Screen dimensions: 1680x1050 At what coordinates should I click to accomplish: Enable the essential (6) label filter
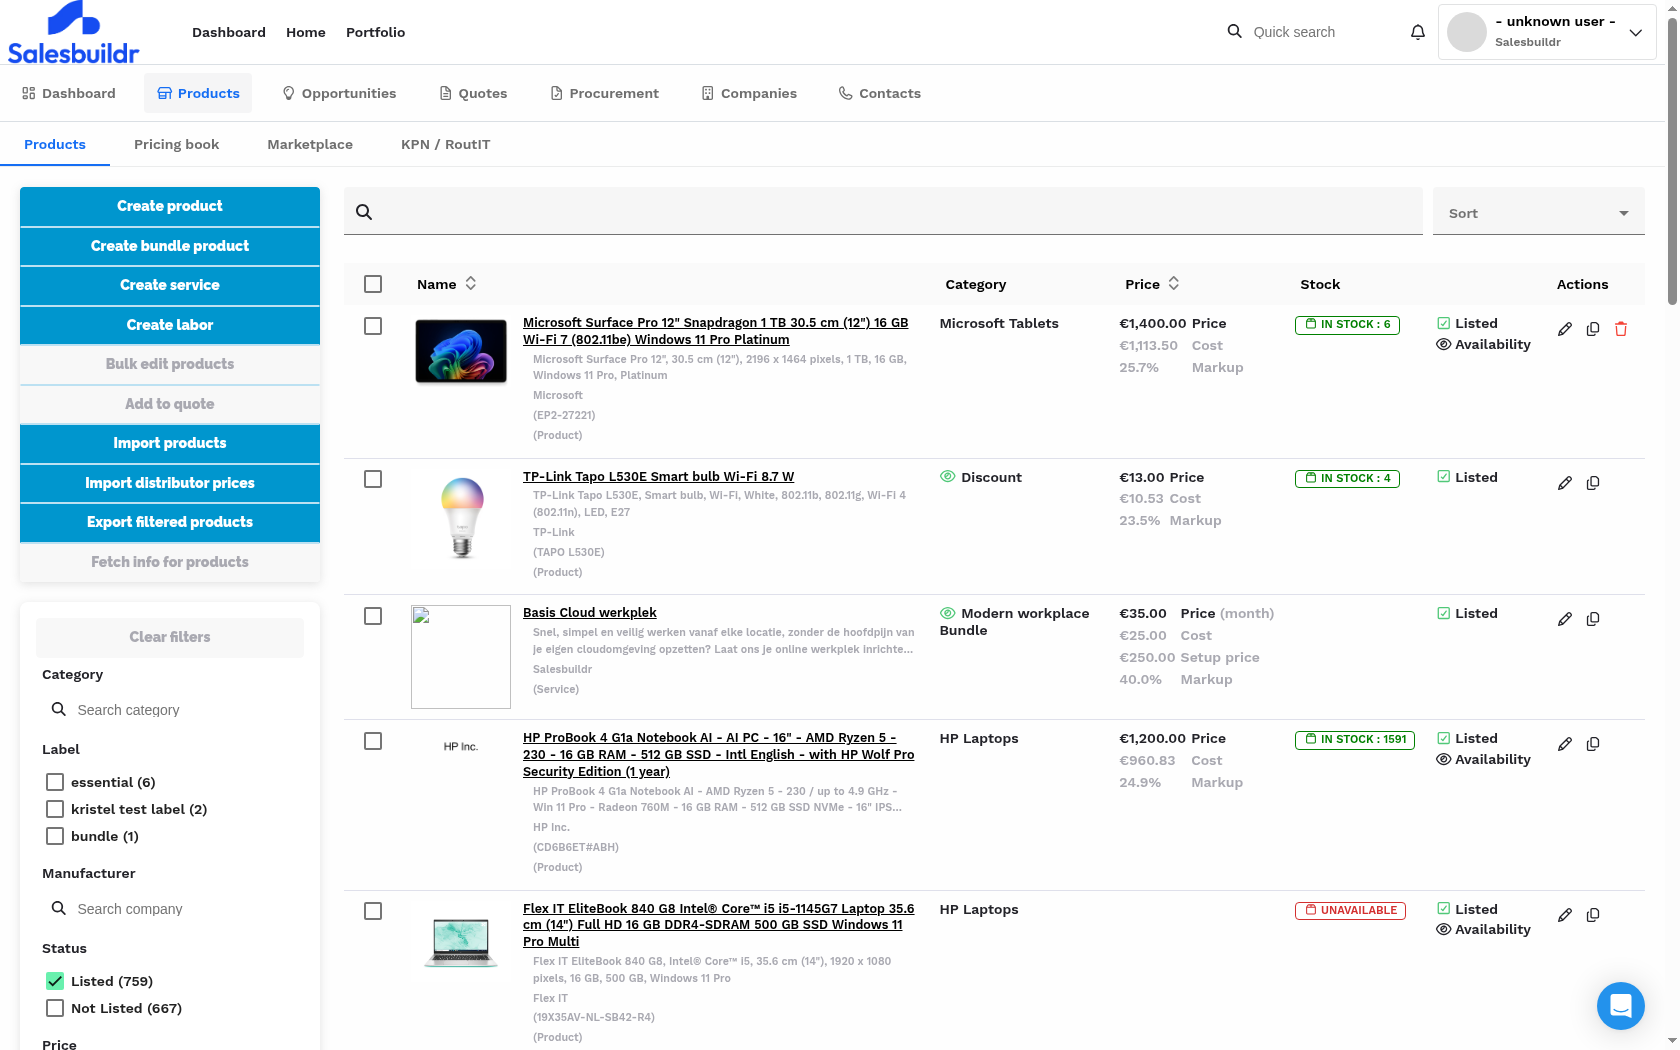click(55, 782)
